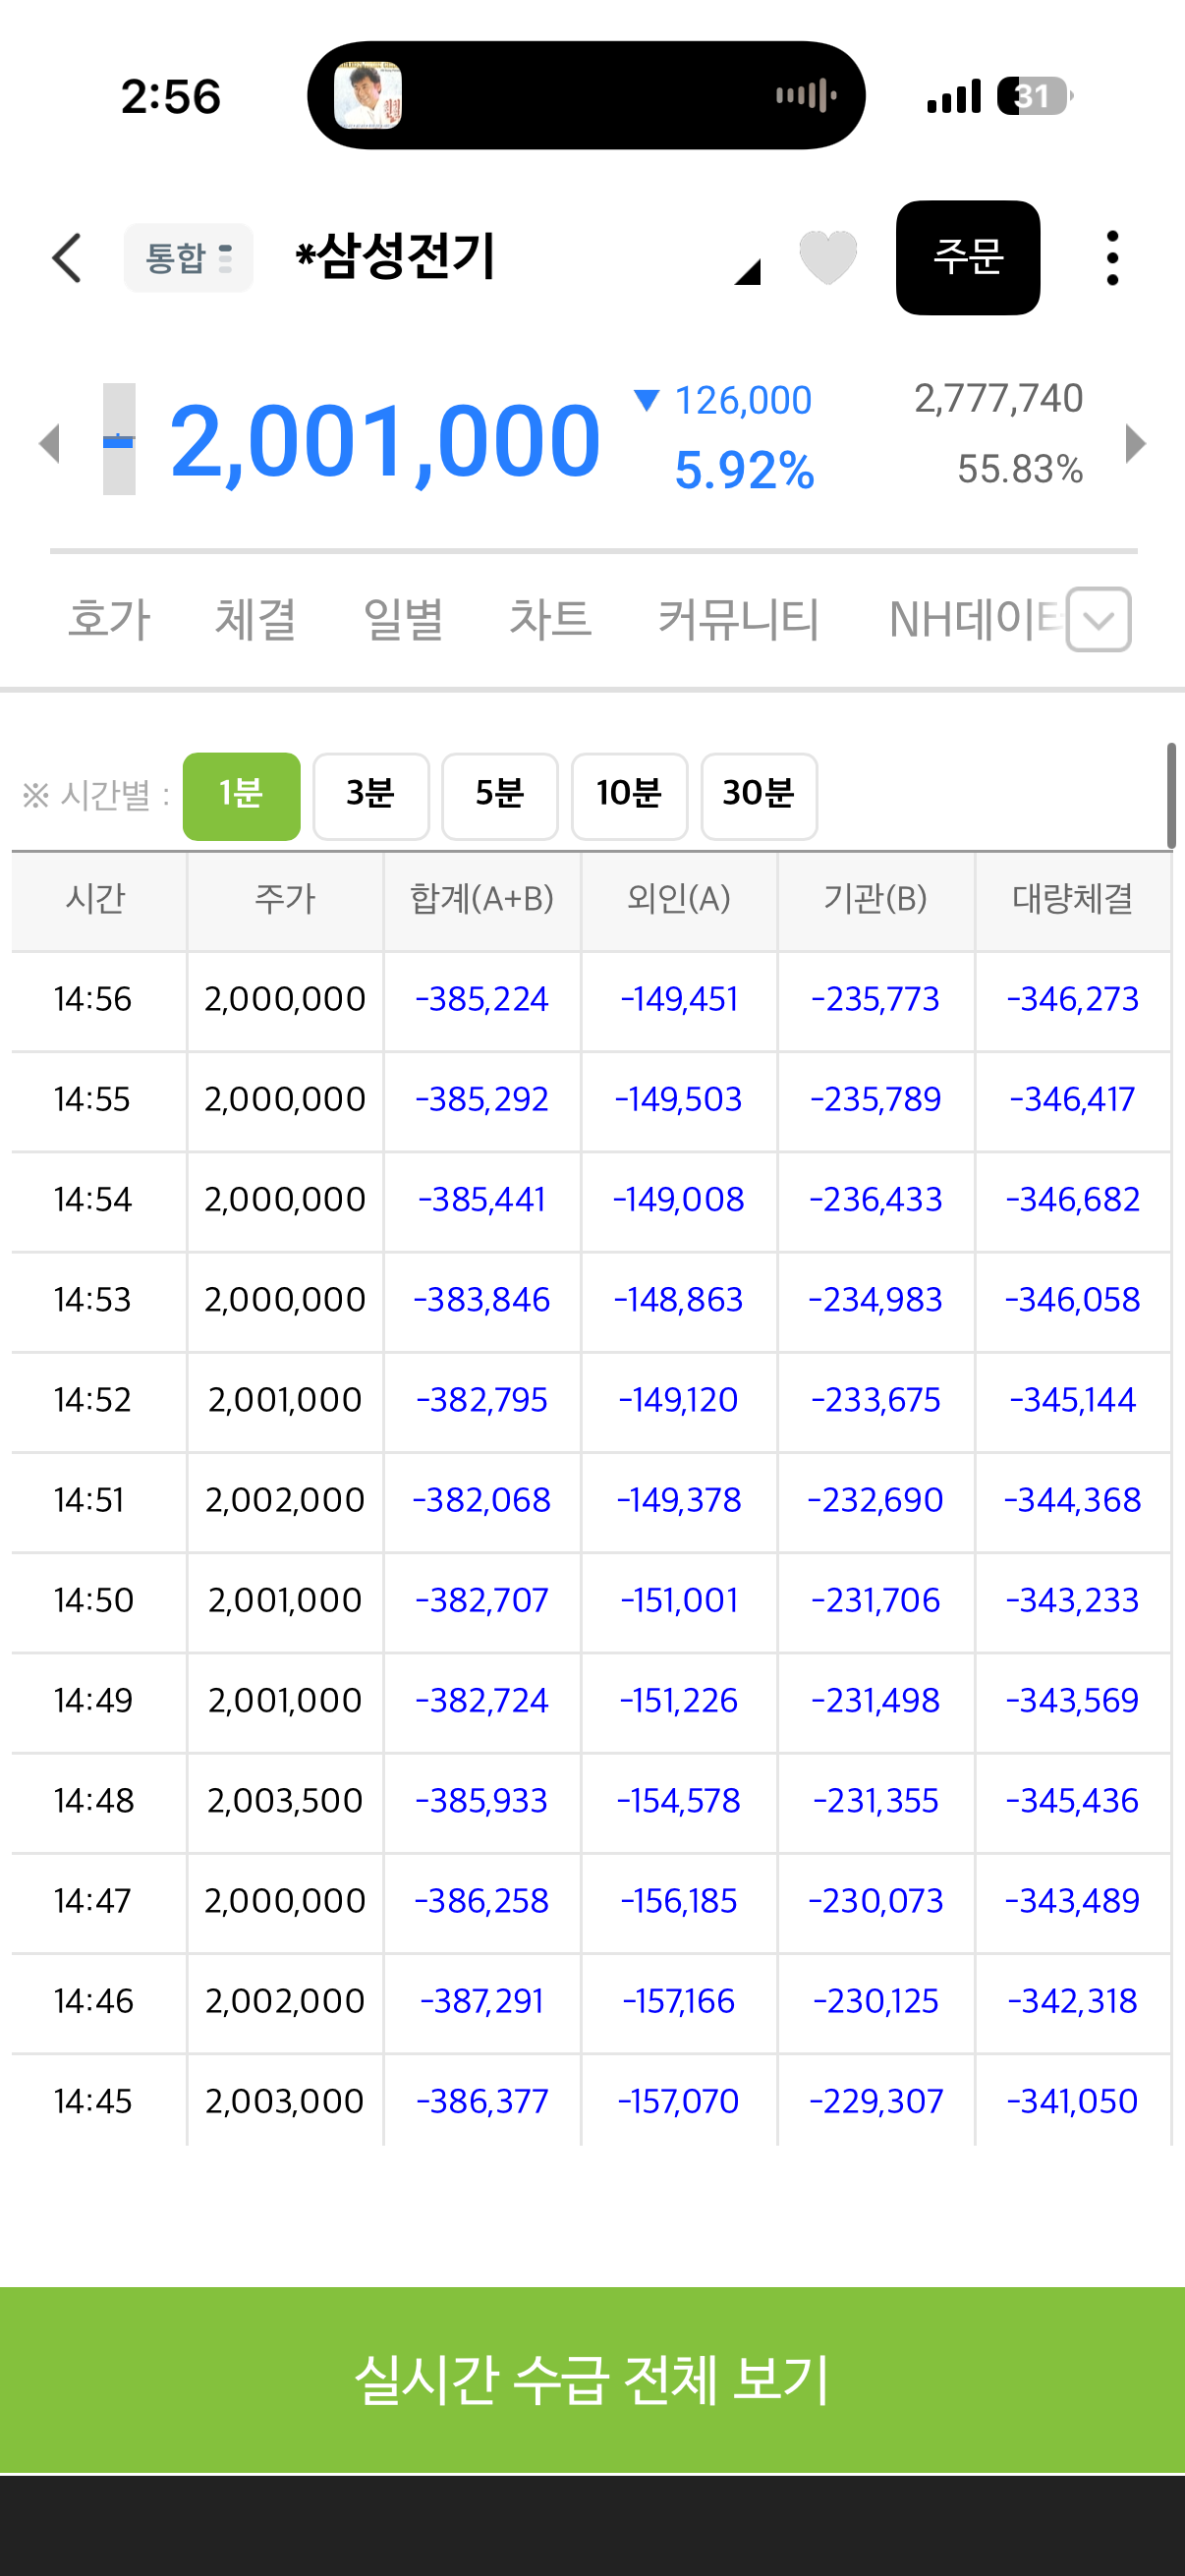Expand the tab list chevron box
1185x2576 pixels.
[1098, 619]
